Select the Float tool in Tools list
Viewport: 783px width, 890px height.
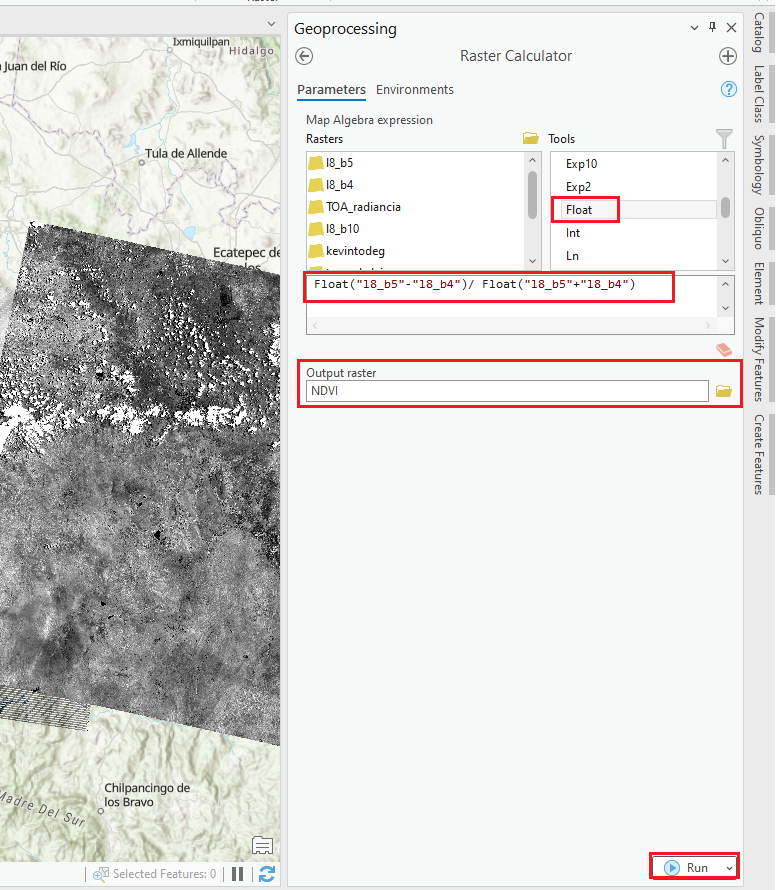[x=579, y=210]
